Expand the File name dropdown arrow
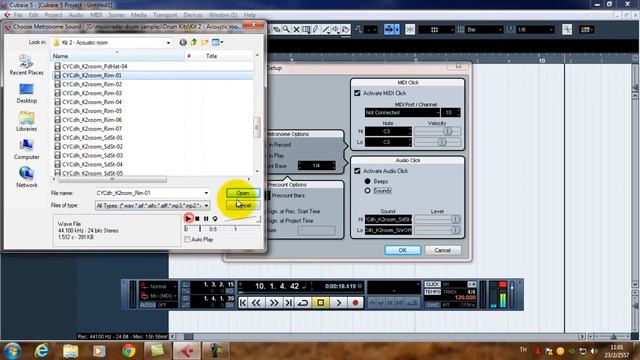 206,193
